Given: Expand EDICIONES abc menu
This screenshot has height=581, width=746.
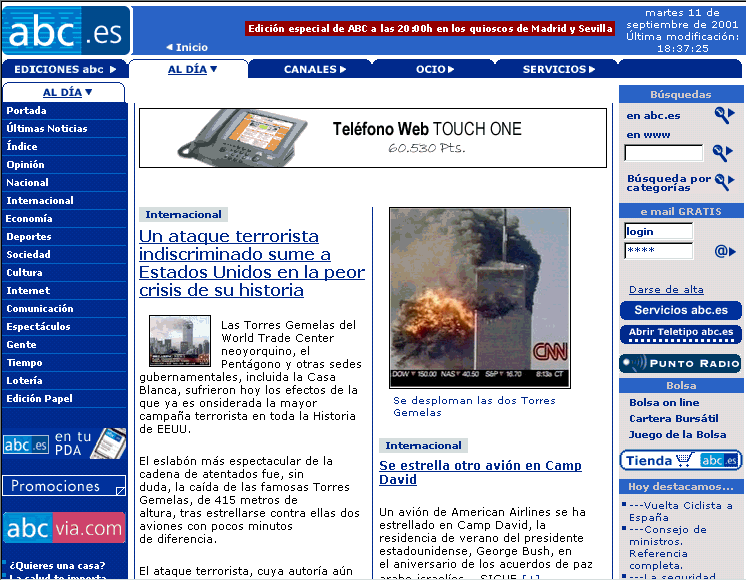Looking at the screenshot, I should click(x=65, y=69).
